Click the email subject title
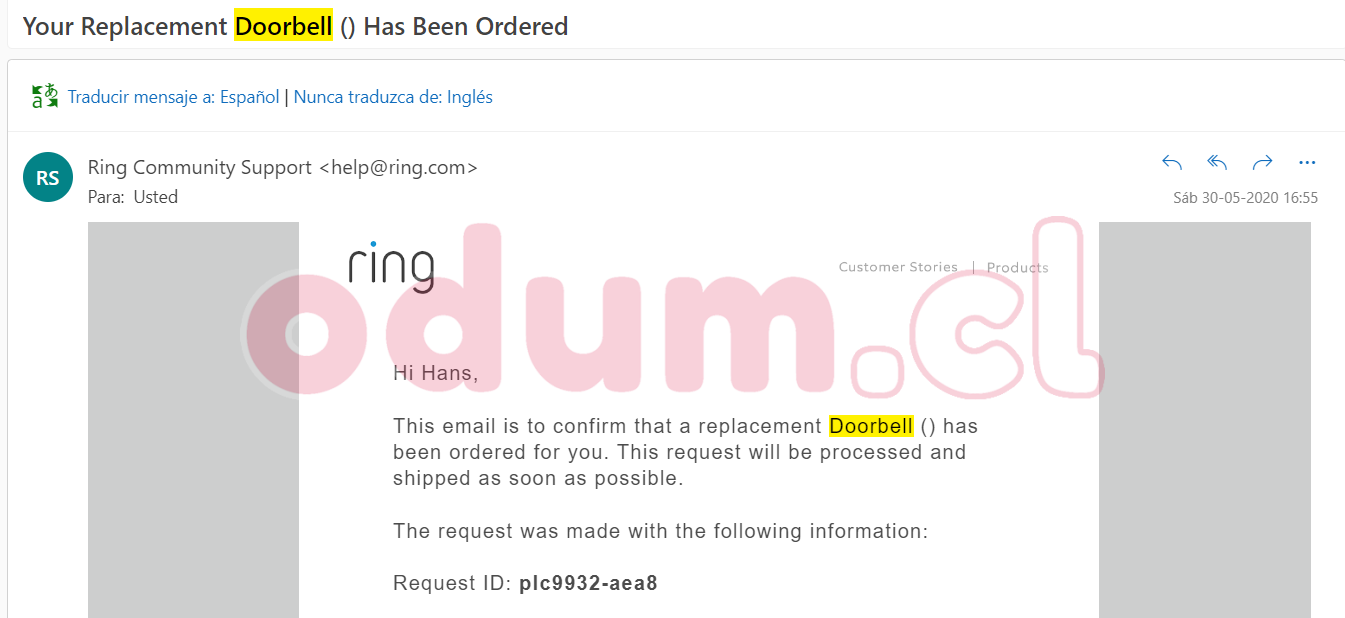The image size is (1345, 618). (x=295, y=26)
